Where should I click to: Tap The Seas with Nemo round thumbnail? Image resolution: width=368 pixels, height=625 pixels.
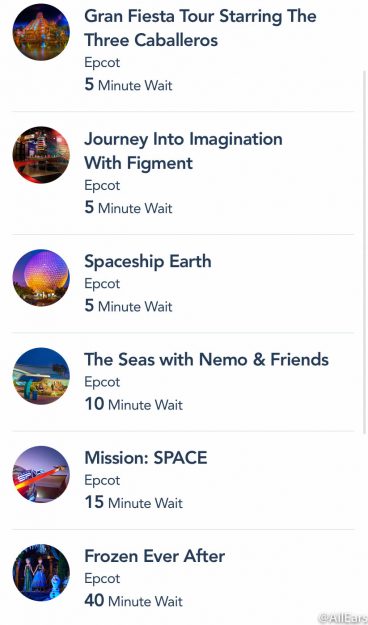pos(41,376)
